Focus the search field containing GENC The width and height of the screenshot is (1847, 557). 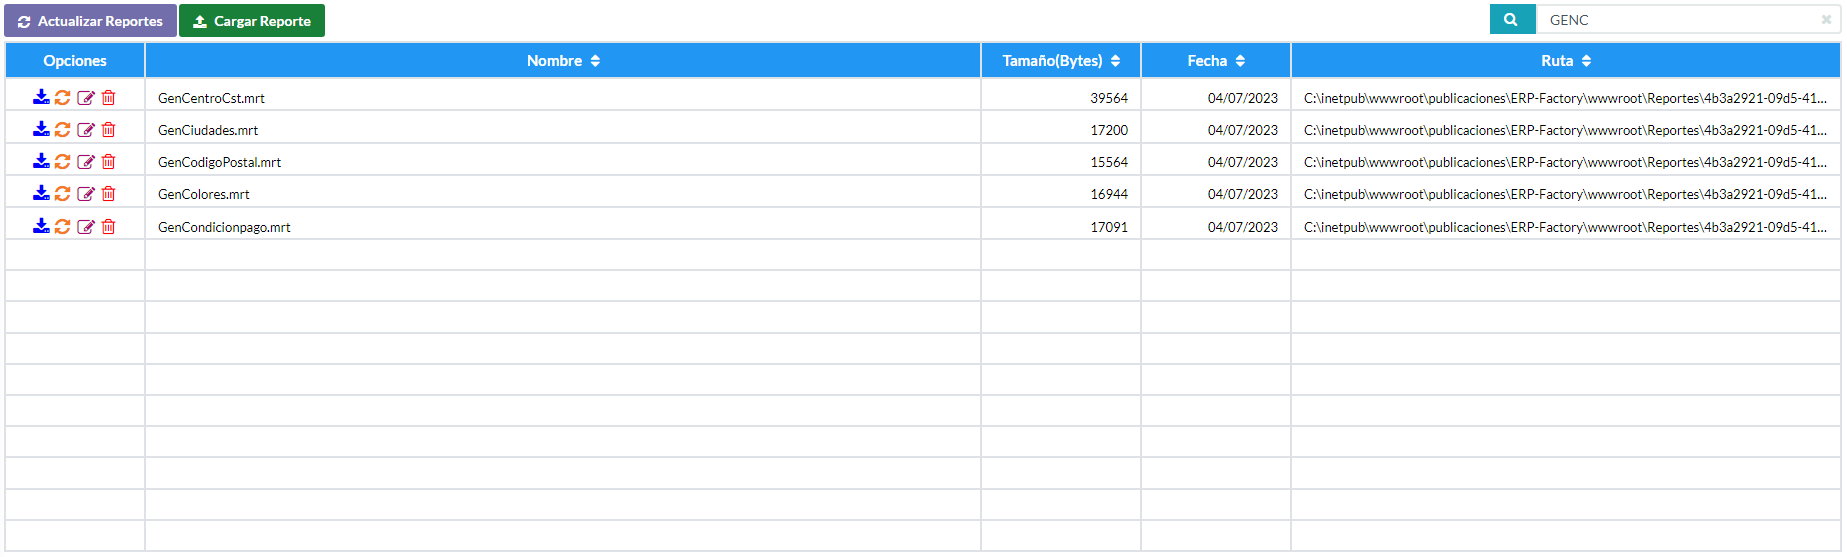point(1680,19)
